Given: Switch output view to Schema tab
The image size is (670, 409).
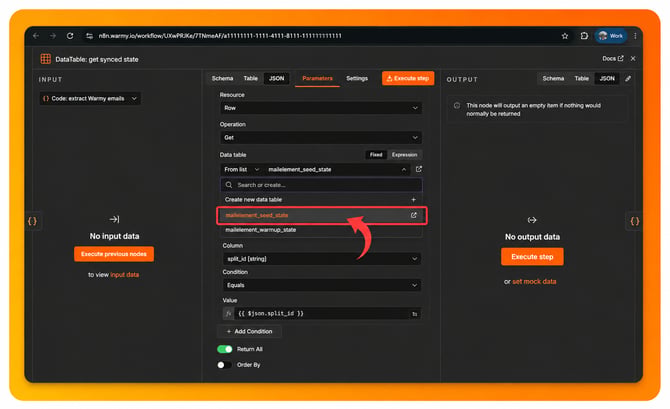Looking at the screenshot, I should click(553, 79).
